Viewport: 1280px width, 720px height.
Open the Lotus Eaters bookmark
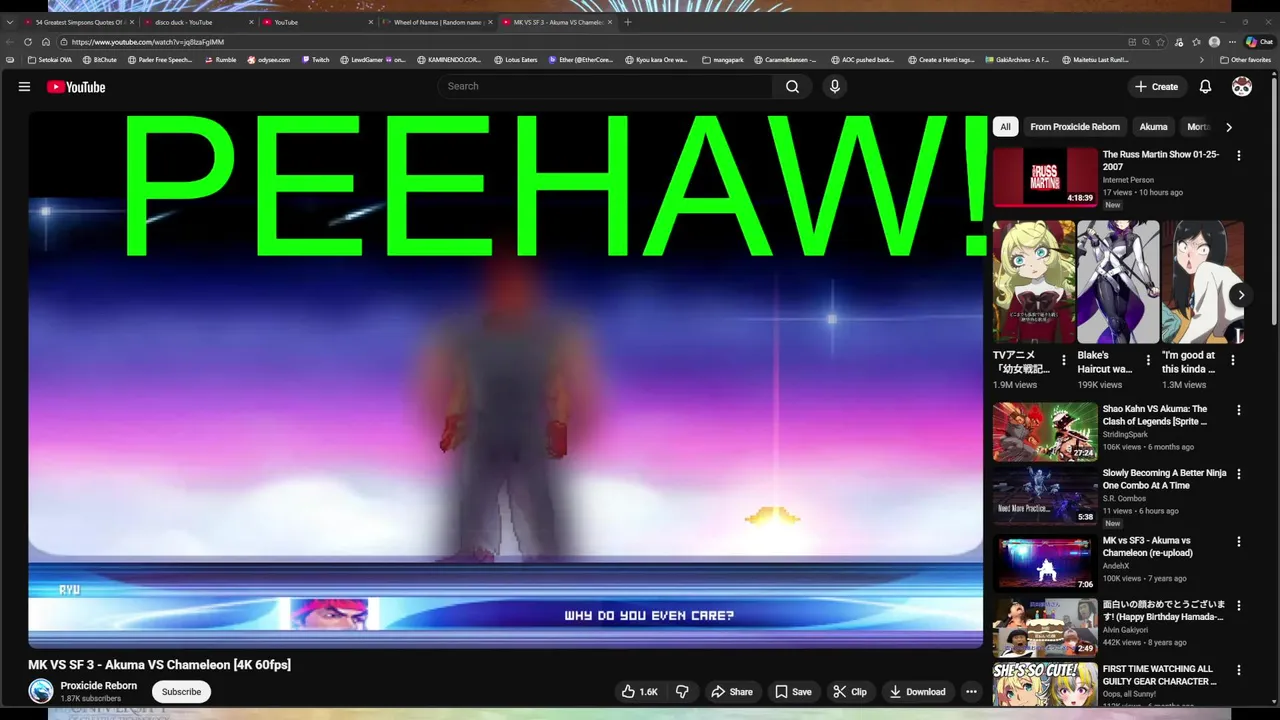[515, 60]
